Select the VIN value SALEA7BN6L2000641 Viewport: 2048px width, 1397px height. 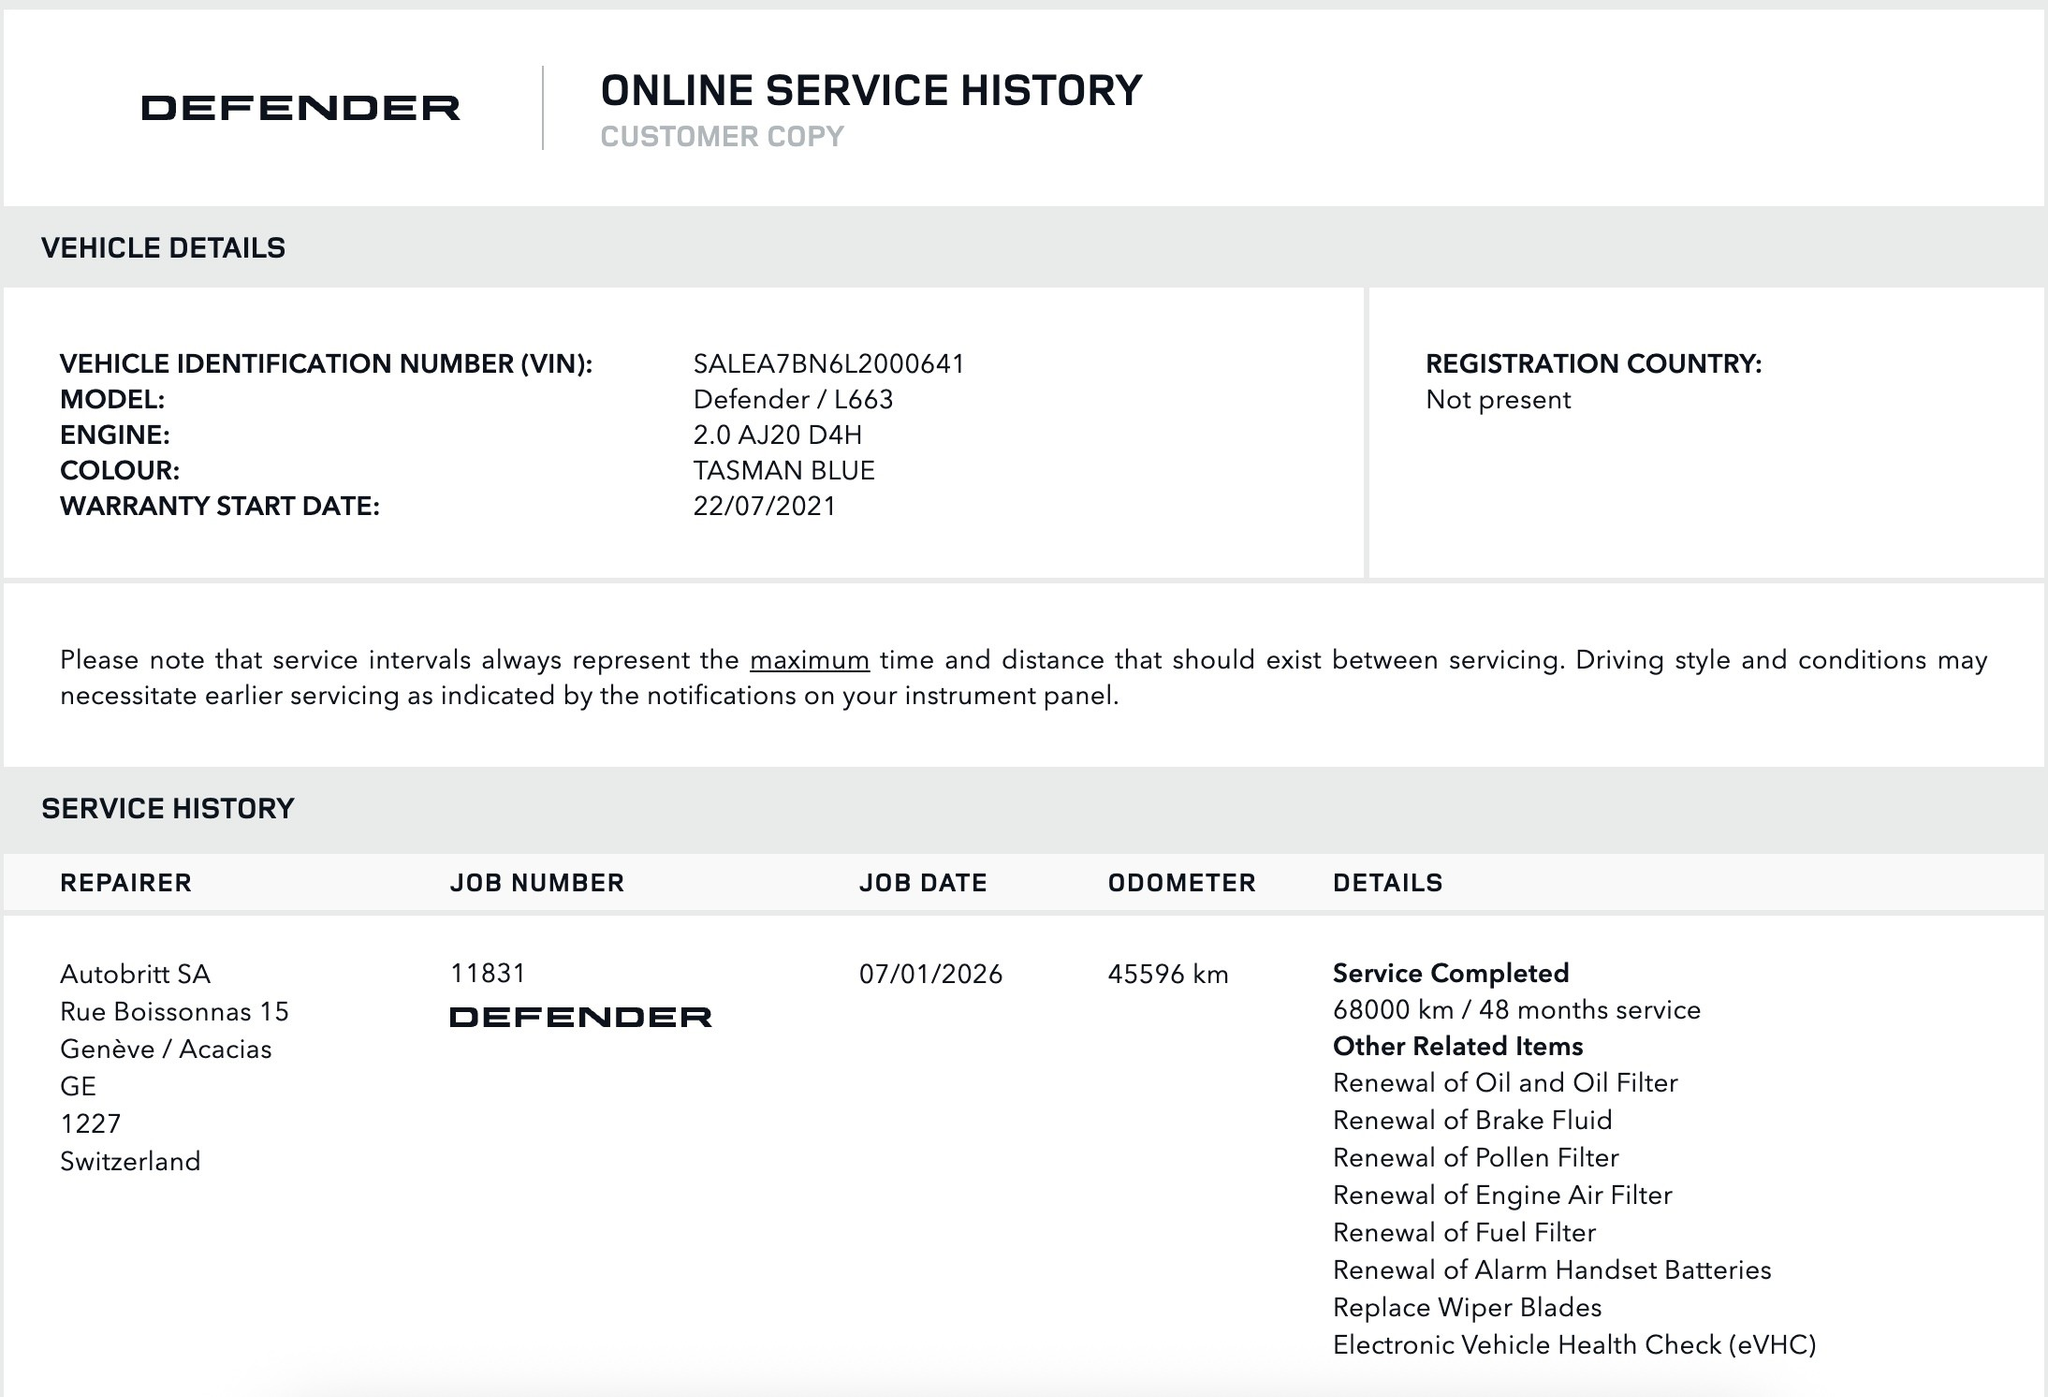pyautogui.click(x=828, y=364)
